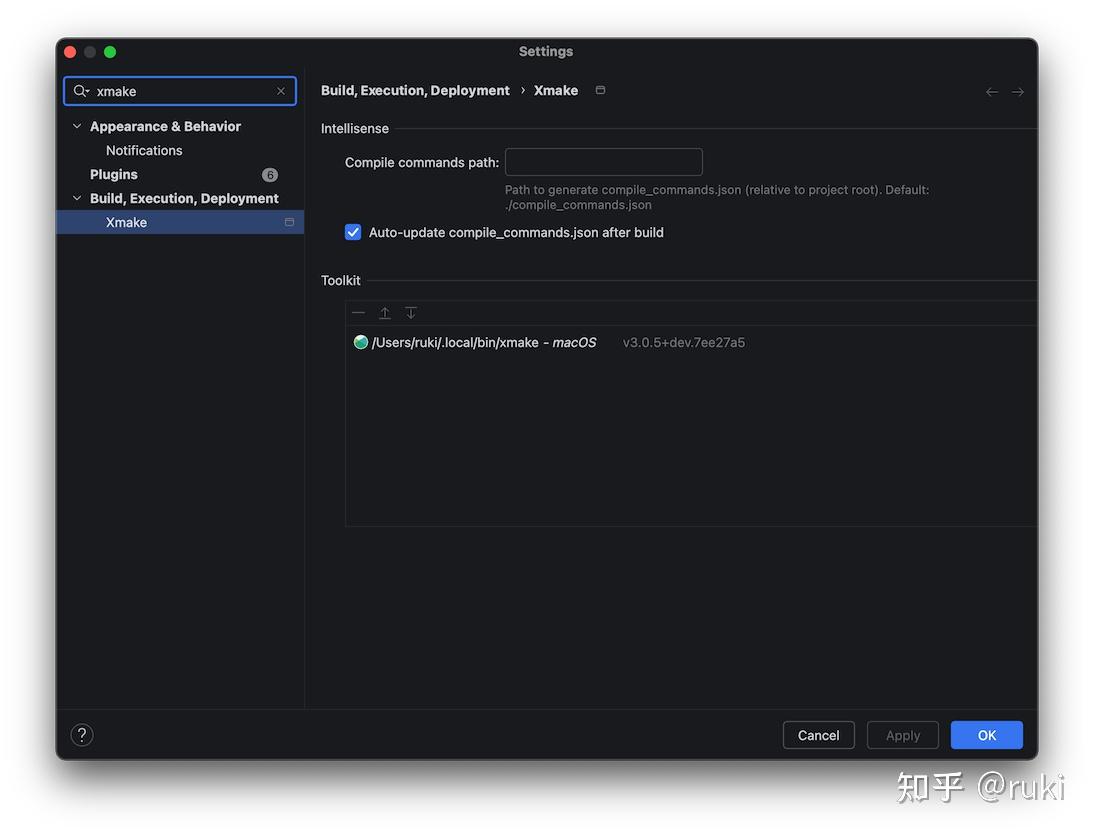Open the Notifications settings page
Viewport: 1094px width, 834px height.
point(144,151)
